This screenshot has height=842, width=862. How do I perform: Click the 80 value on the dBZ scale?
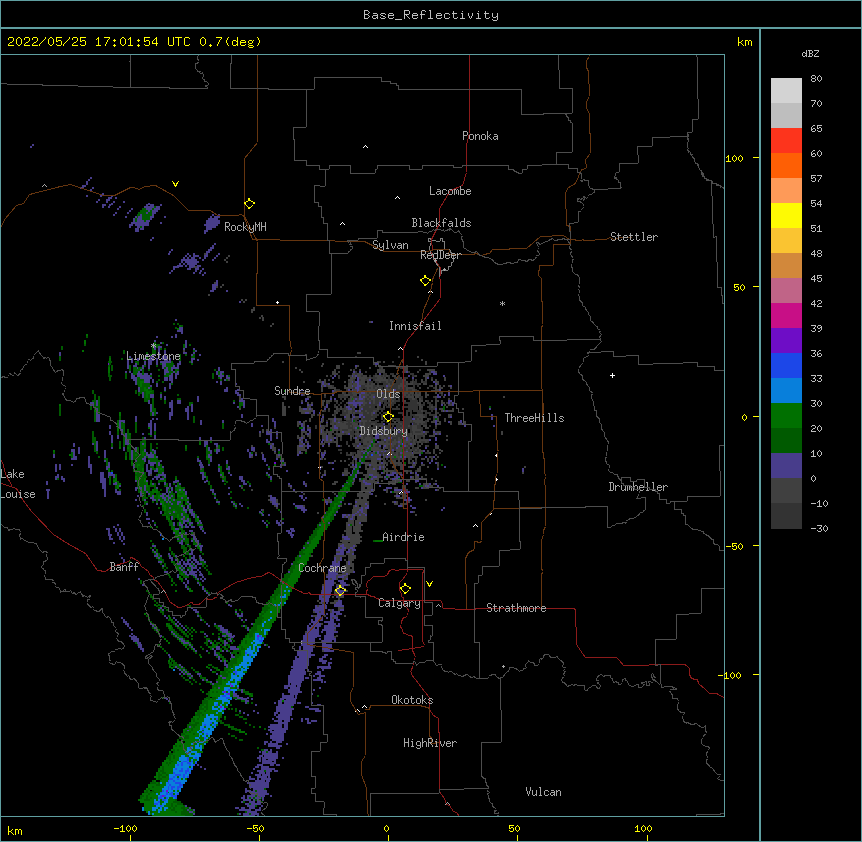click(x=816, y=78)
